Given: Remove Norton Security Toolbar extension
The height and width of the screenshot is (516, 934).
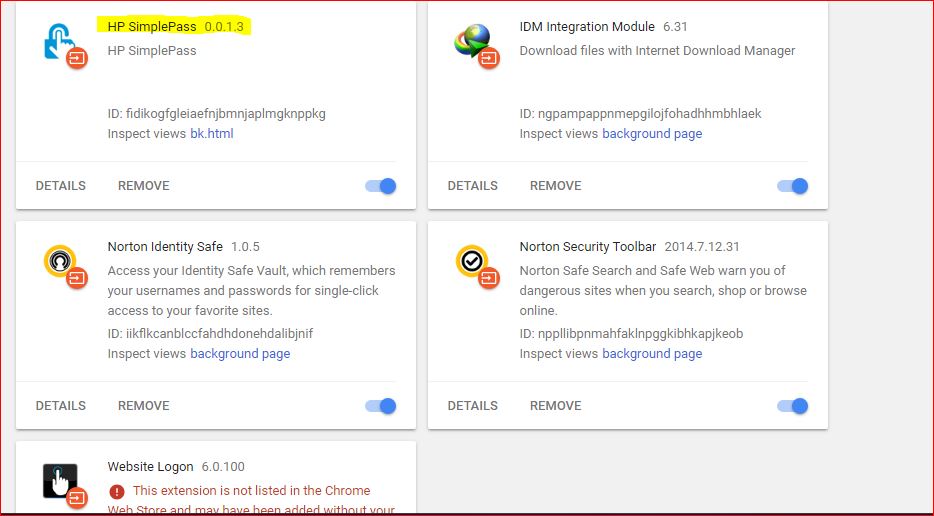Looking at the screenshot, I should tap(556, 406).
